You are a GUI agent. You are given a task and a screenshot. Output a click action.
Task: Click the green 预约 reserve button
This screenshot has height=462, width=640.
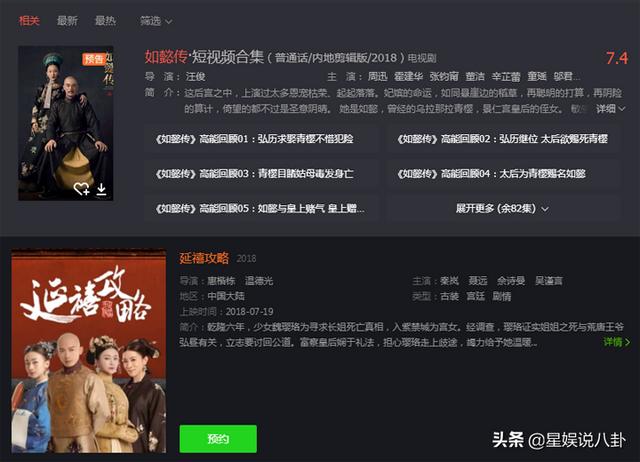[x=218, y=439]
